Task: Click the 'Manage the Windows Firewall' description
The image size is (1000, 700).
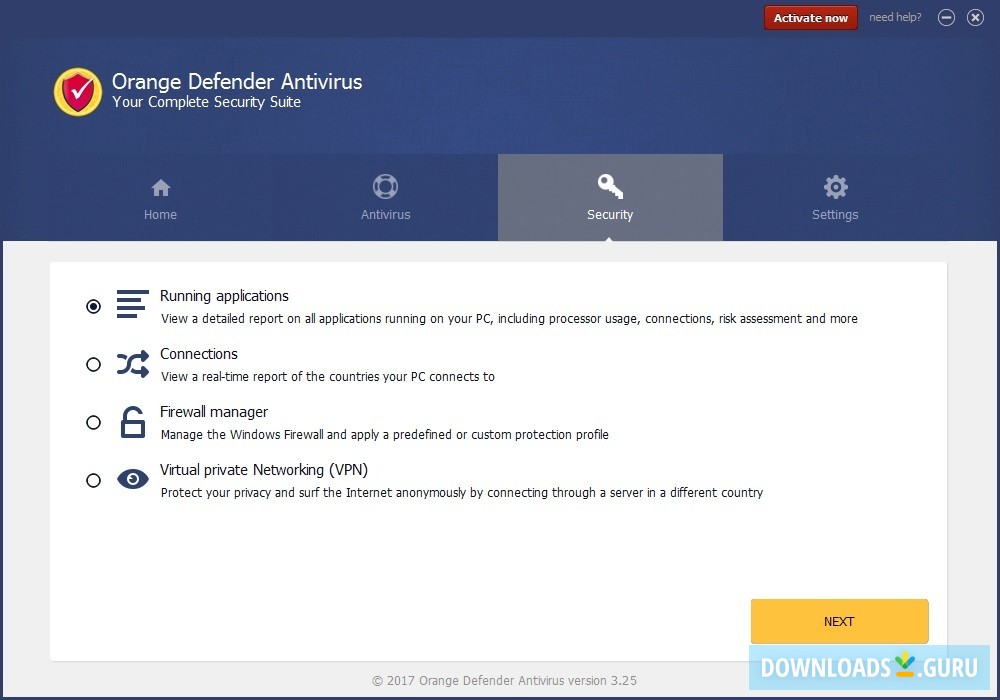Action: point(385,435)
